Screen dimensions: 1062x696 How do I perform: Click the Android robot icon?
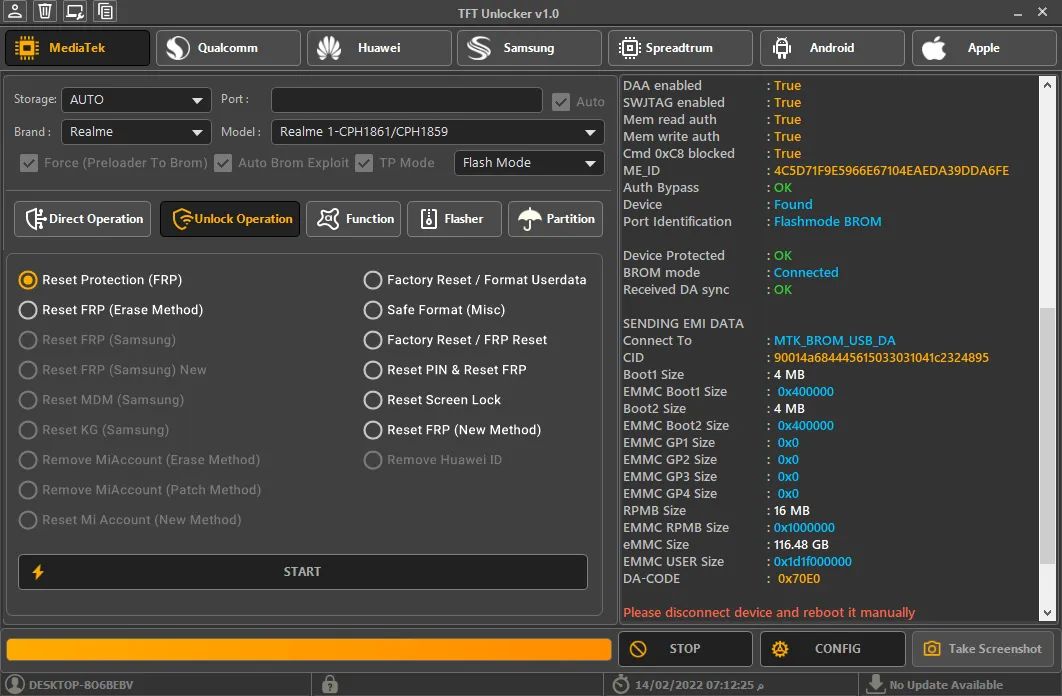click(782, 48)
